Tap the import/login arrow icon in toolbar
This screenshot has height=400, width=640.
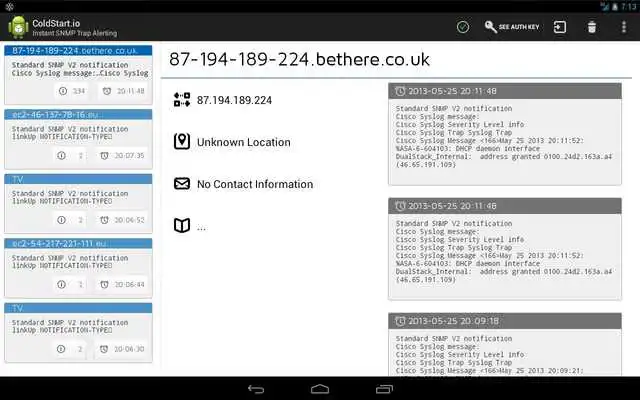tap(560, 27)
